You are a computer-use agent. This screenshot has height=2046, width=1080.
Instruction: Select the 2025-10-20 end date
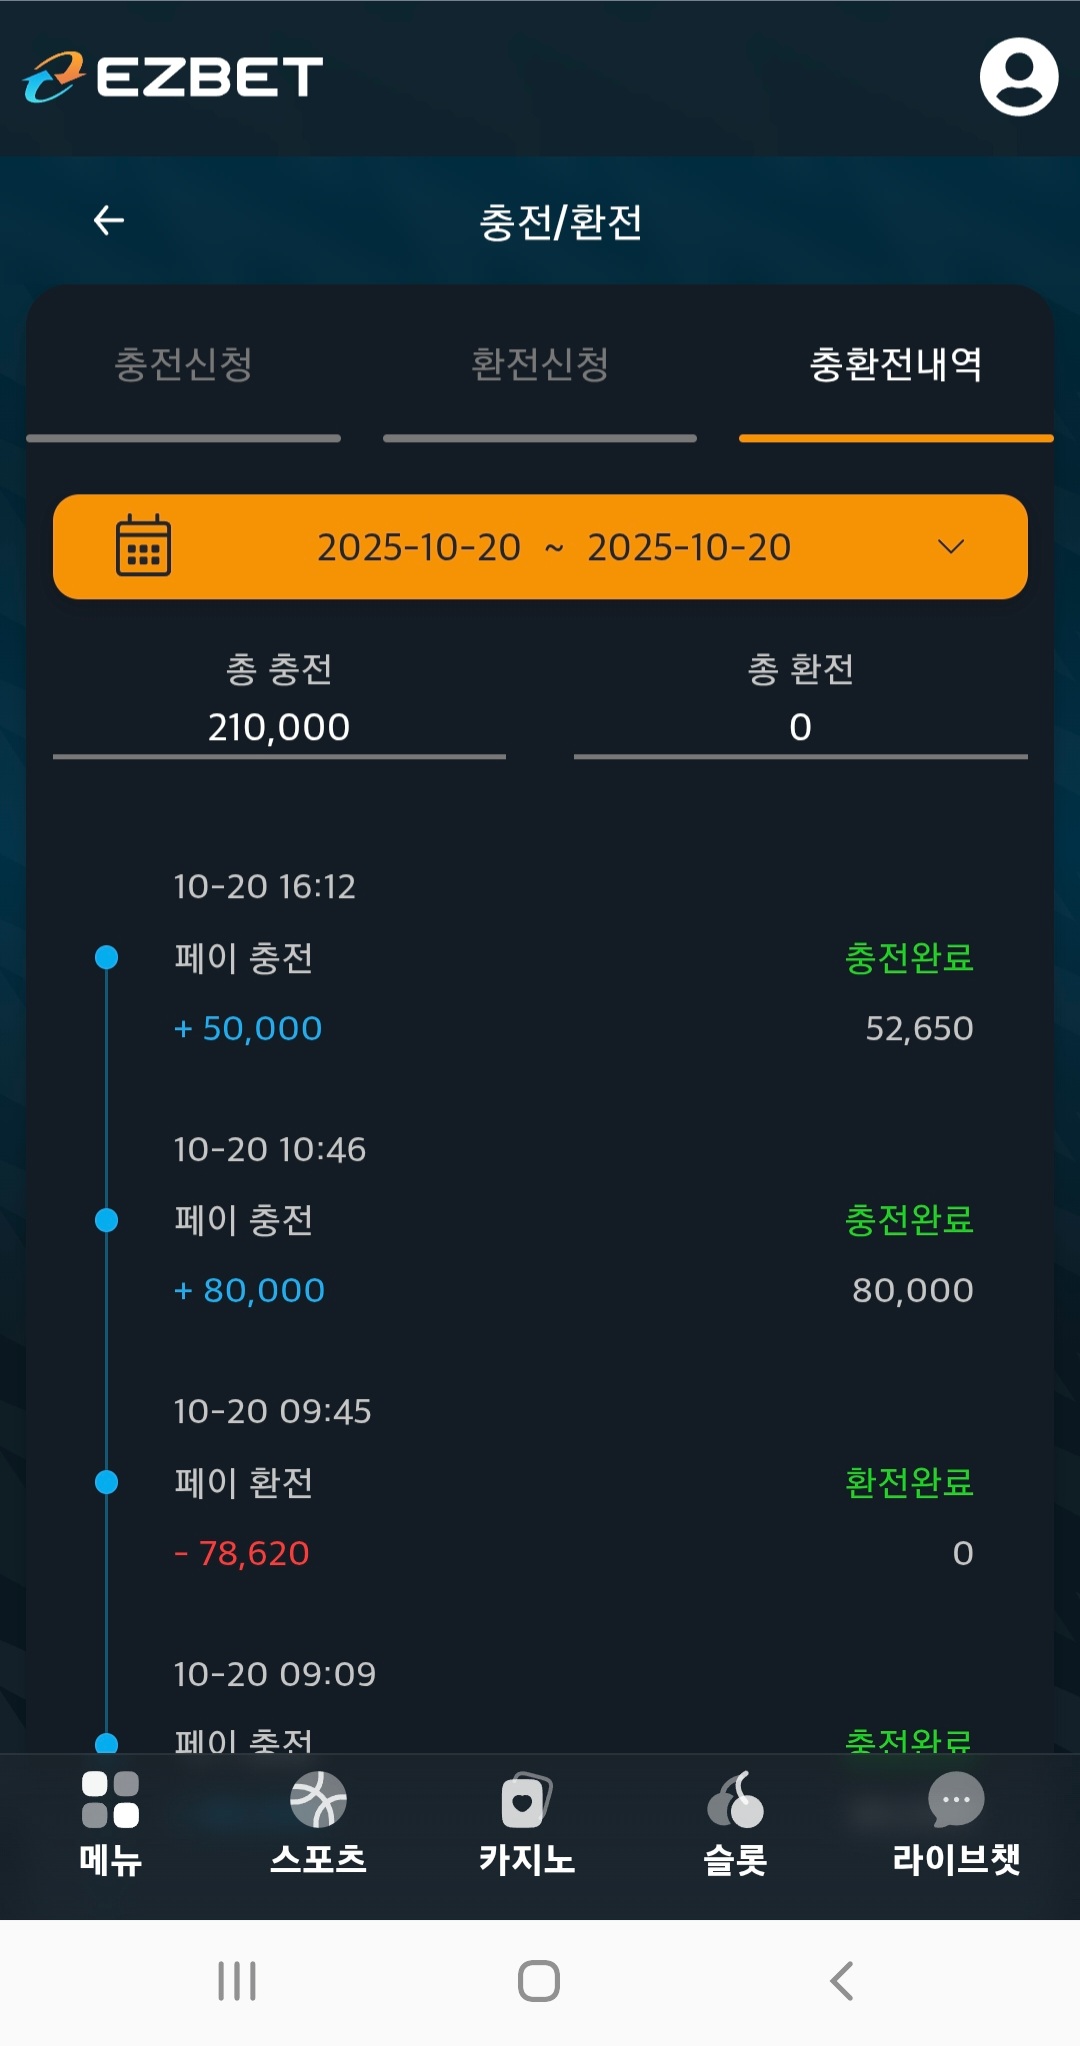pos(689,547)
